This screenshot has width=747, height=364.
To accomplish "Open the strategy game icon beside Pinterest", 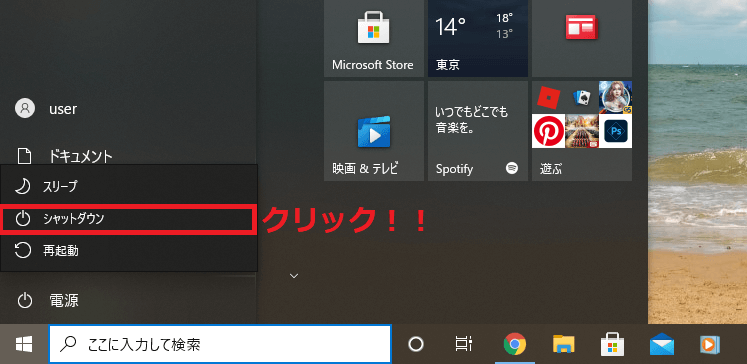I will pyautogui.click(x=582, y=131).
